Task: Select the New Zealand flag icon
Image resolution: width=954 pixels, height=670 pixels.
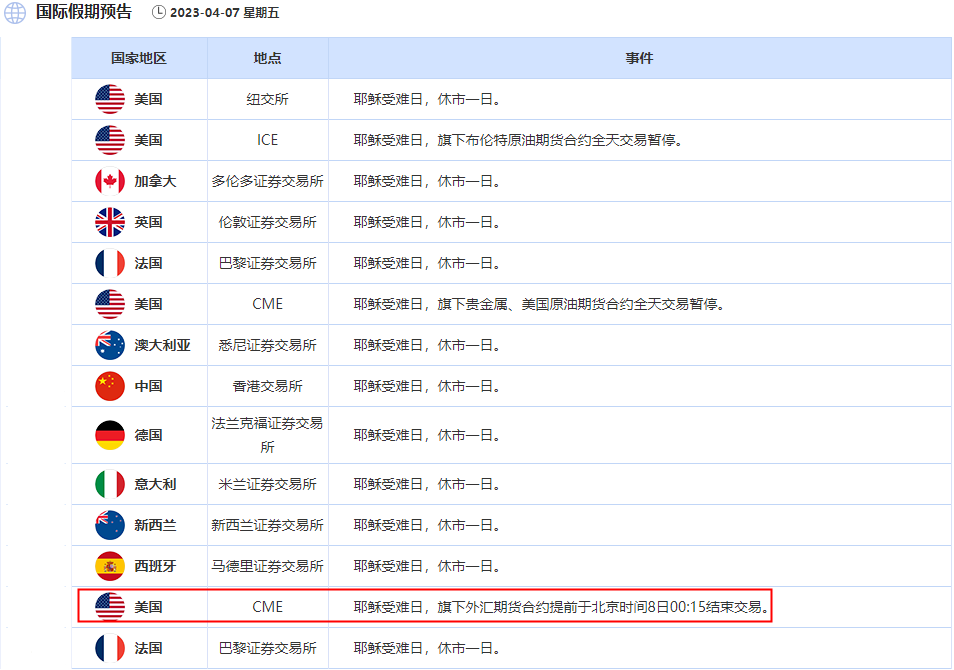Action: coord(110,525)
